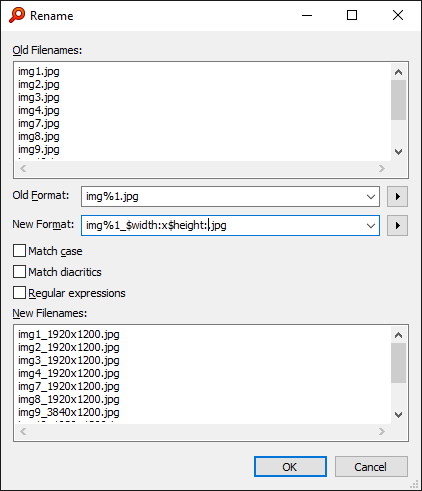Click down arrow of New Filenames scrollbar
Image resolution: width=422 pixels, height=491 pixels.
click(x=398, y=415)
